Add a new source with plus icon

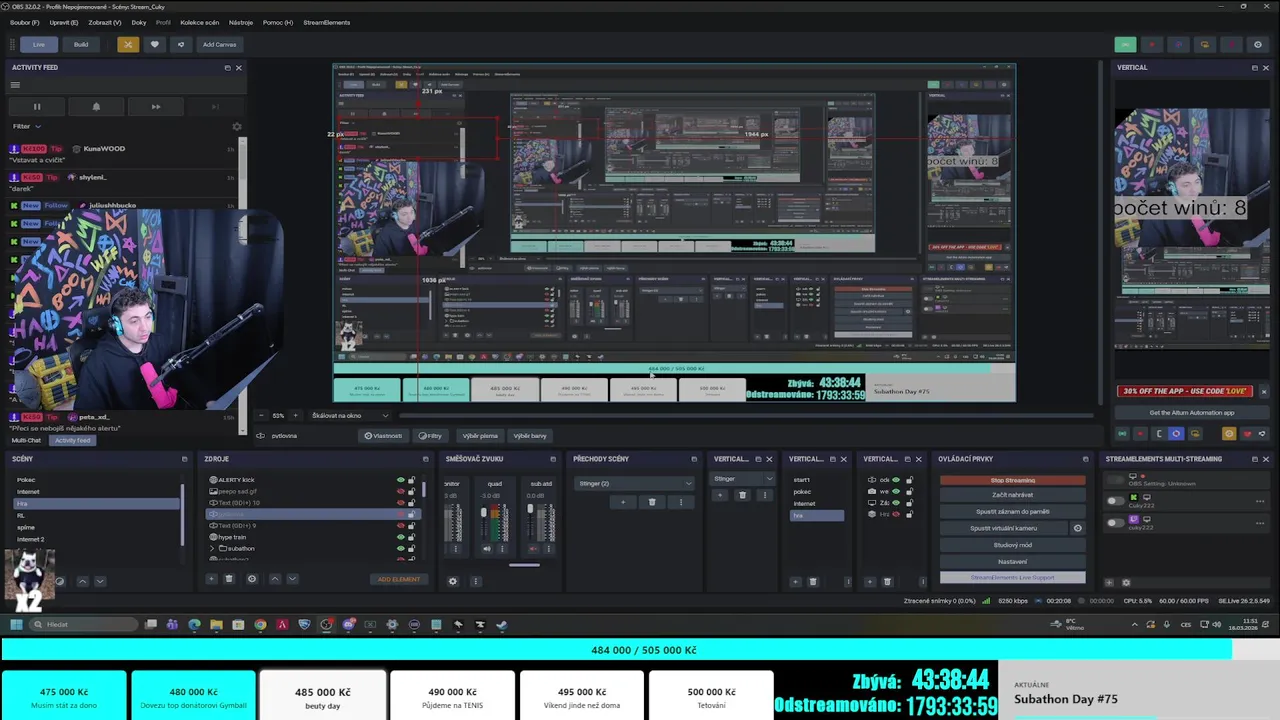click(x=211, y=579)
